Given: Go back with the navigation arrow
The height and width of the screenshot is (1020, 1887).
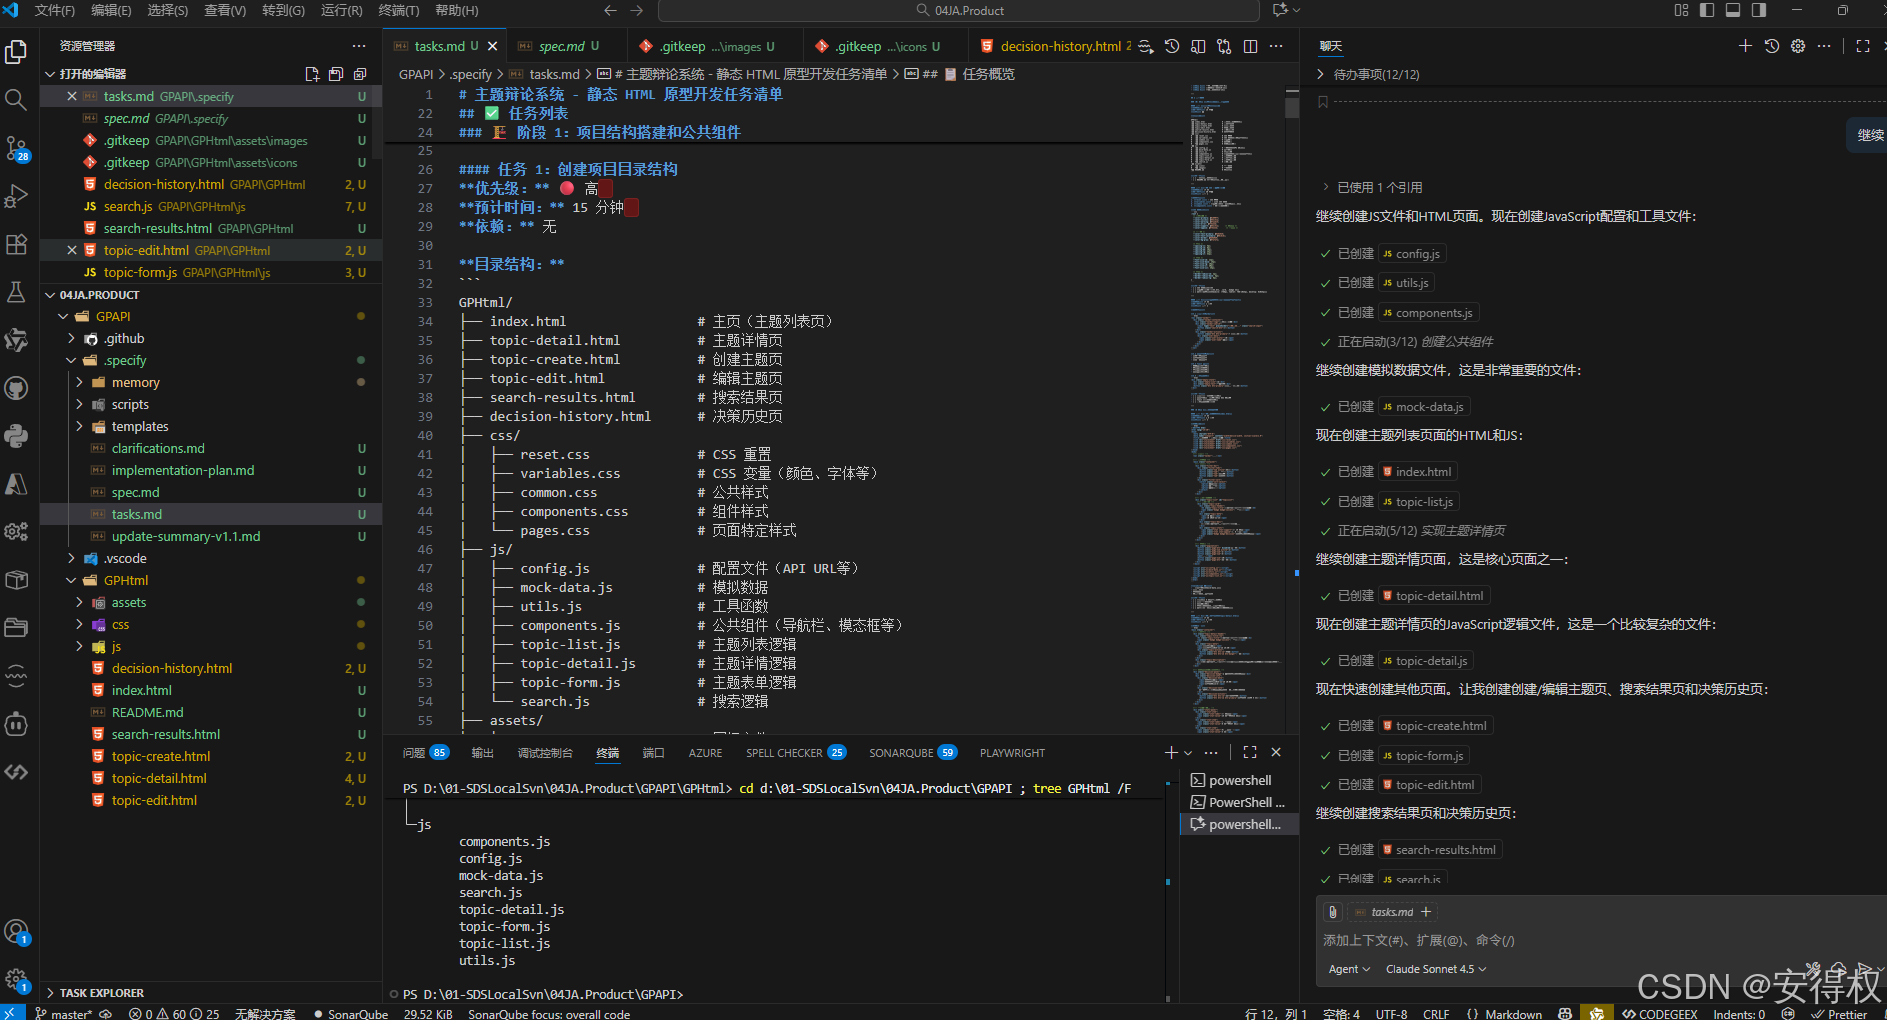Looking at the screenshot, I should click(x=610, y=10).
